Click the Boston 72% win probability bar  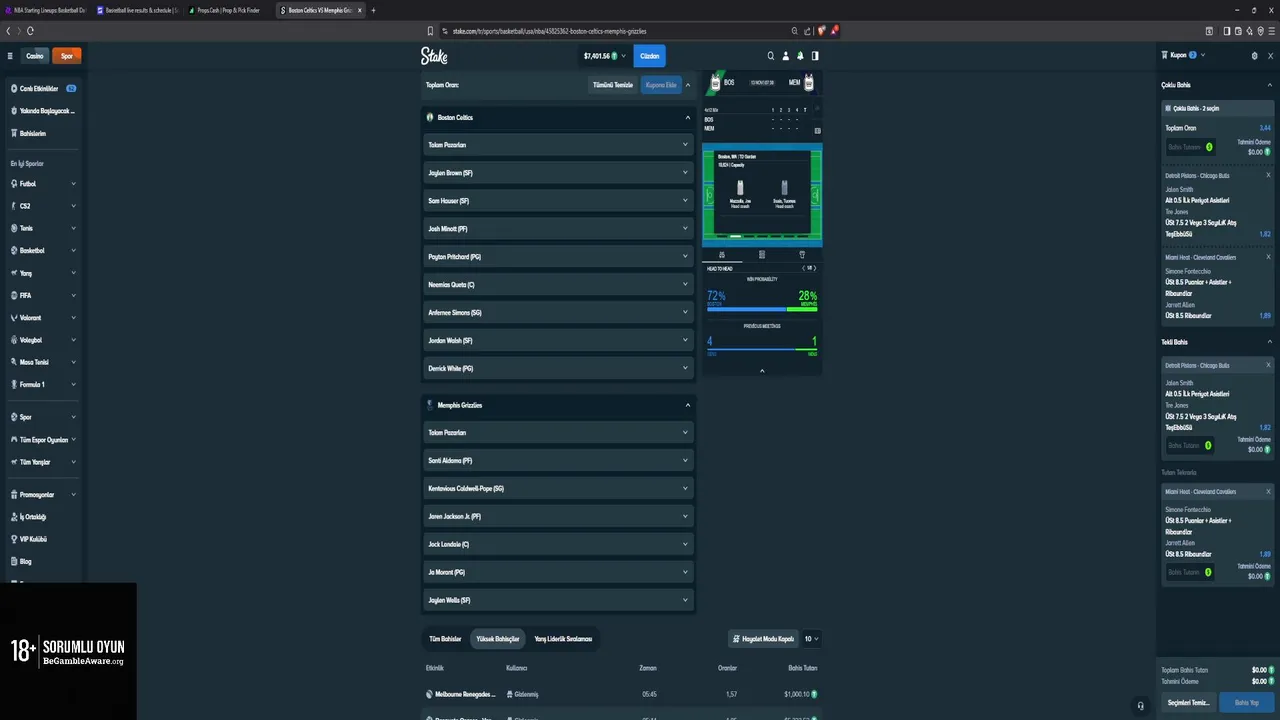coord(746,309)
